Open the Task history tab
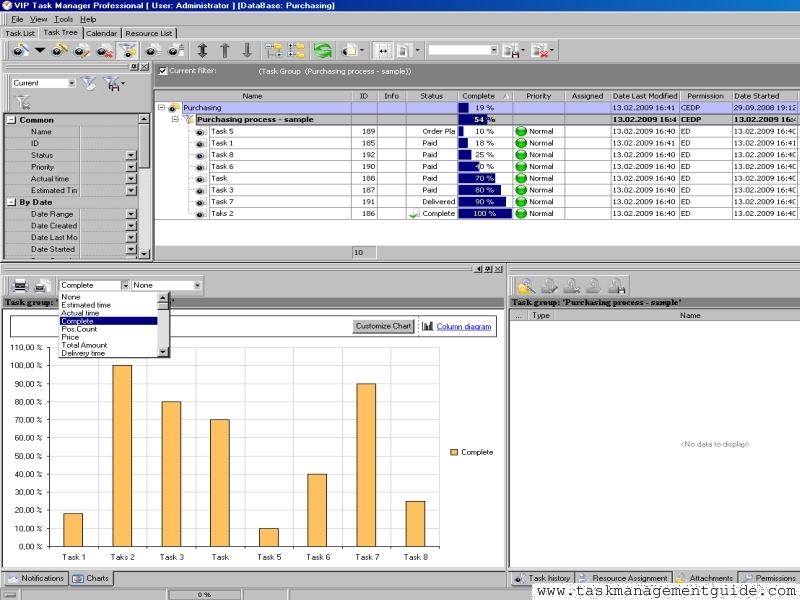 click(543, 578)
